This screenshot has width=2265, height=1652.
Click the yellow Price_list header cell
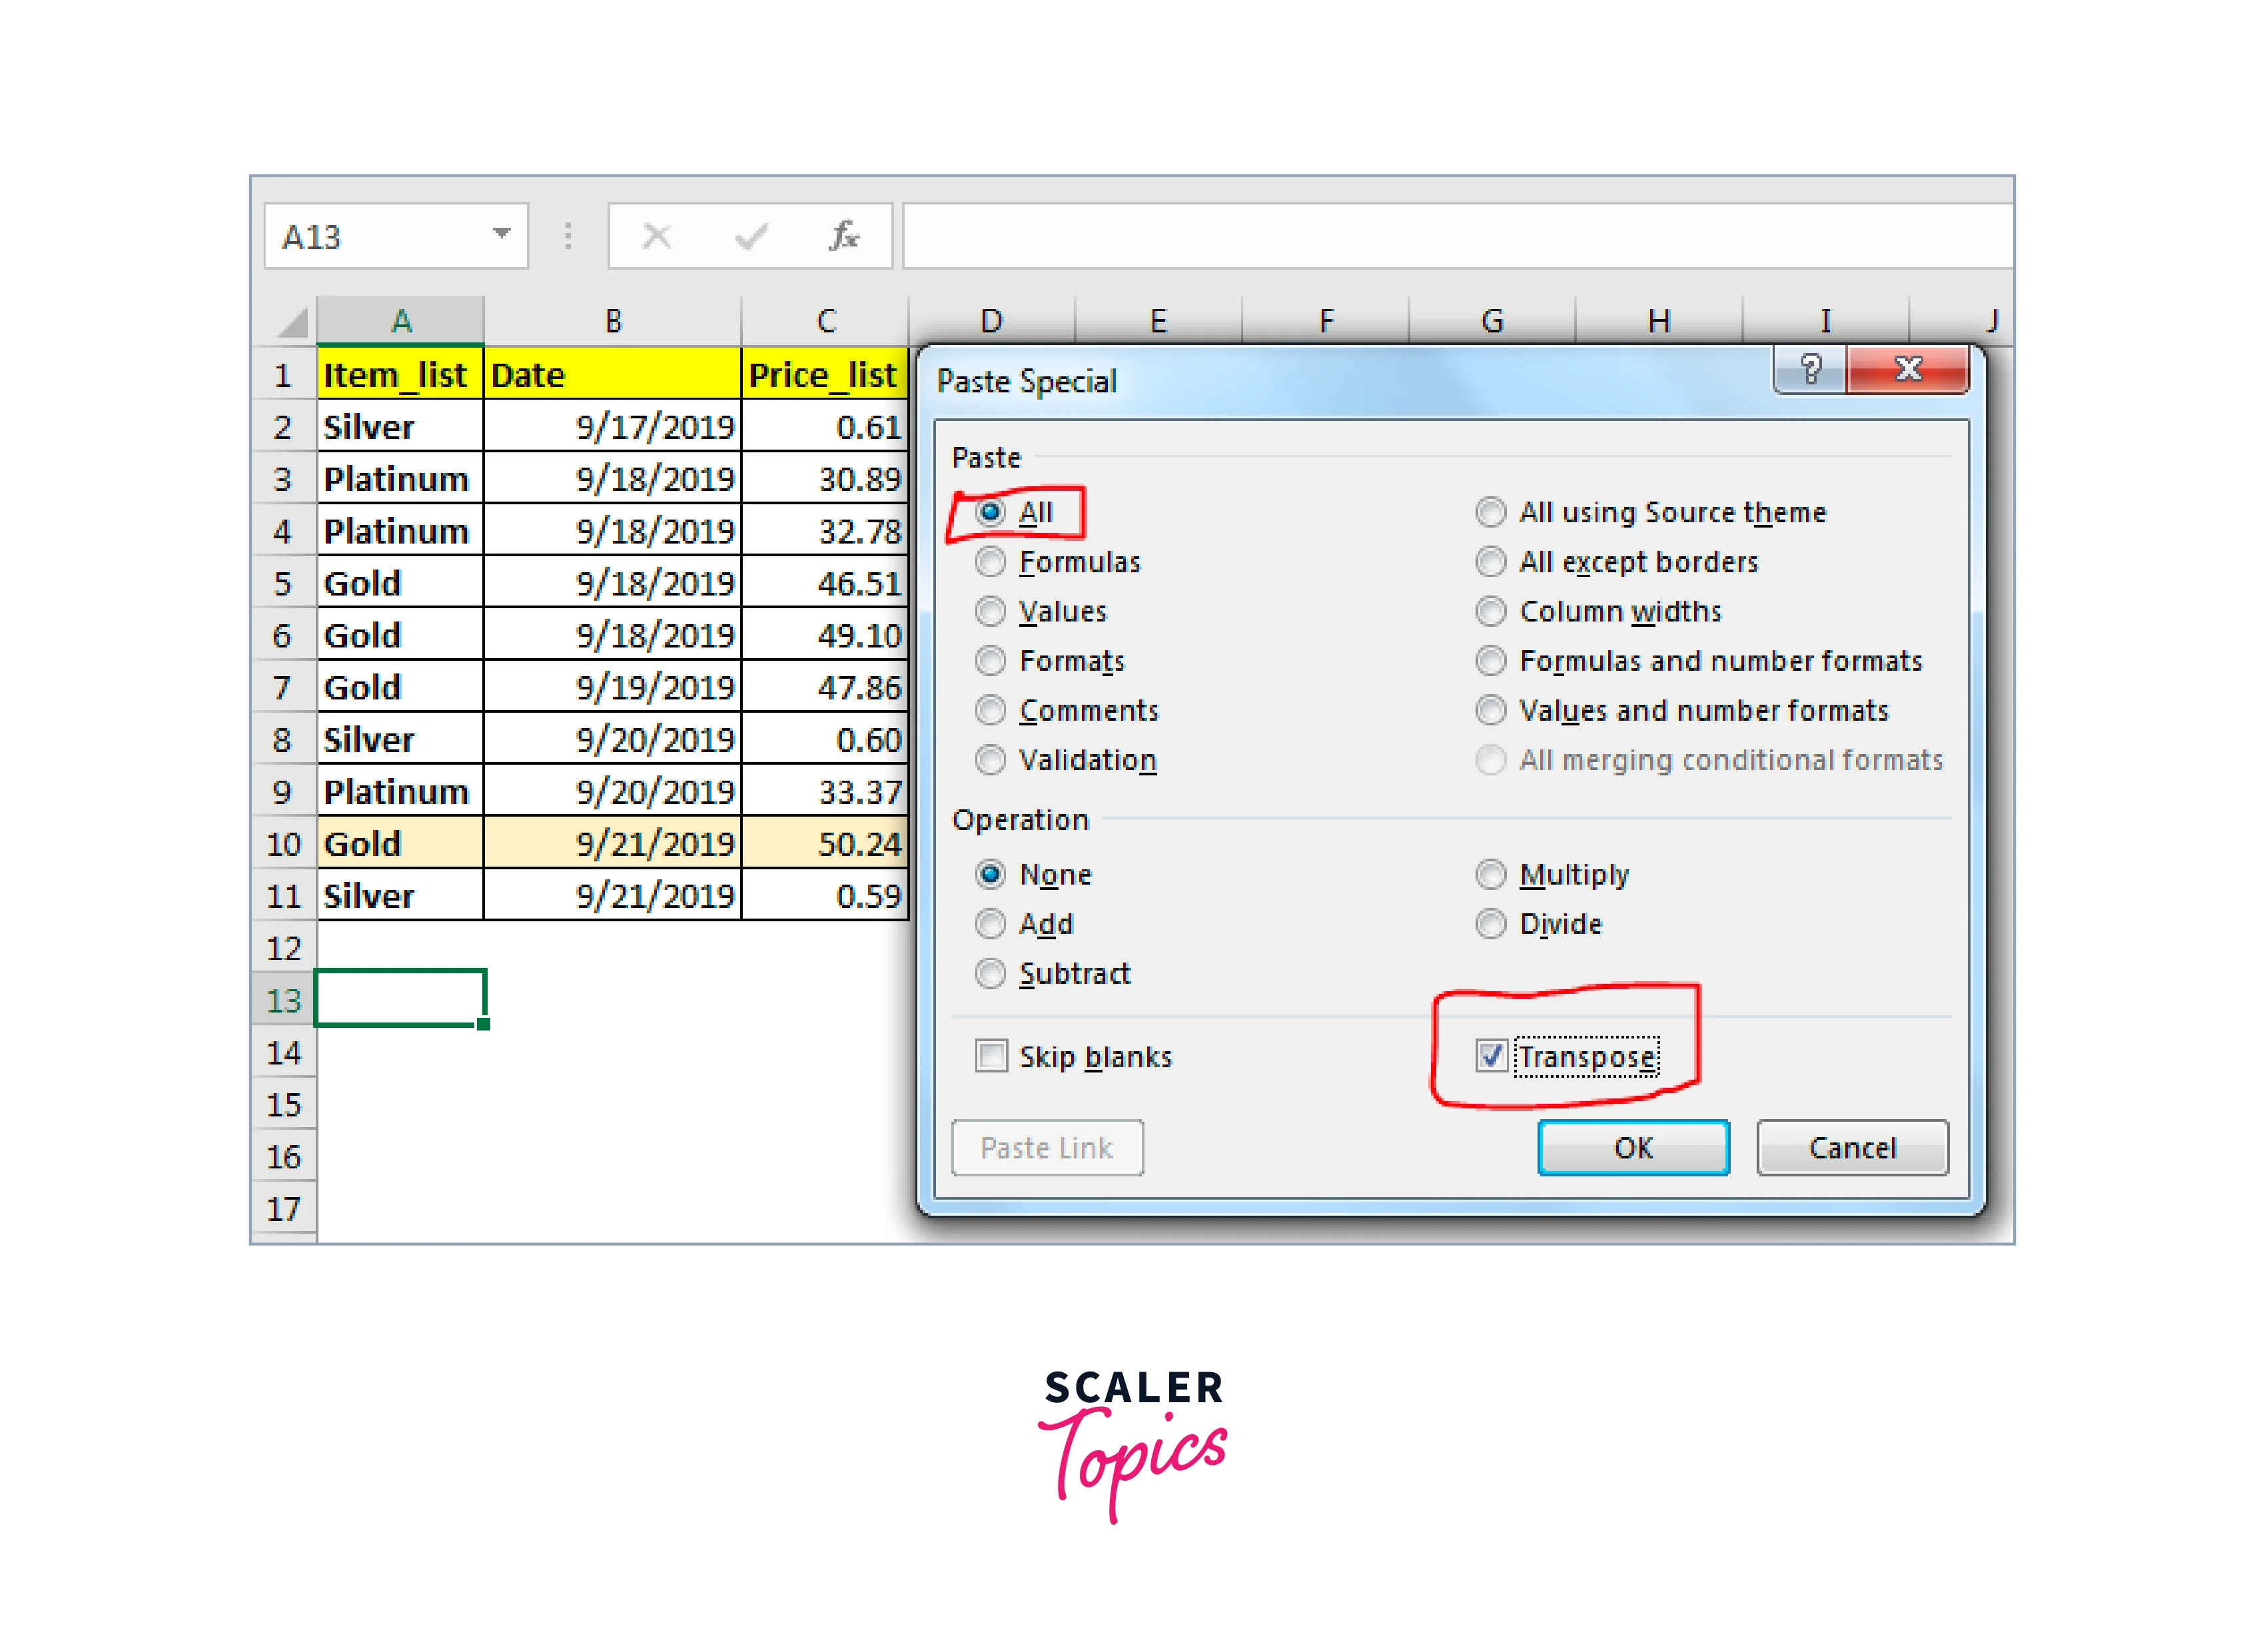(x=823, y=375)
